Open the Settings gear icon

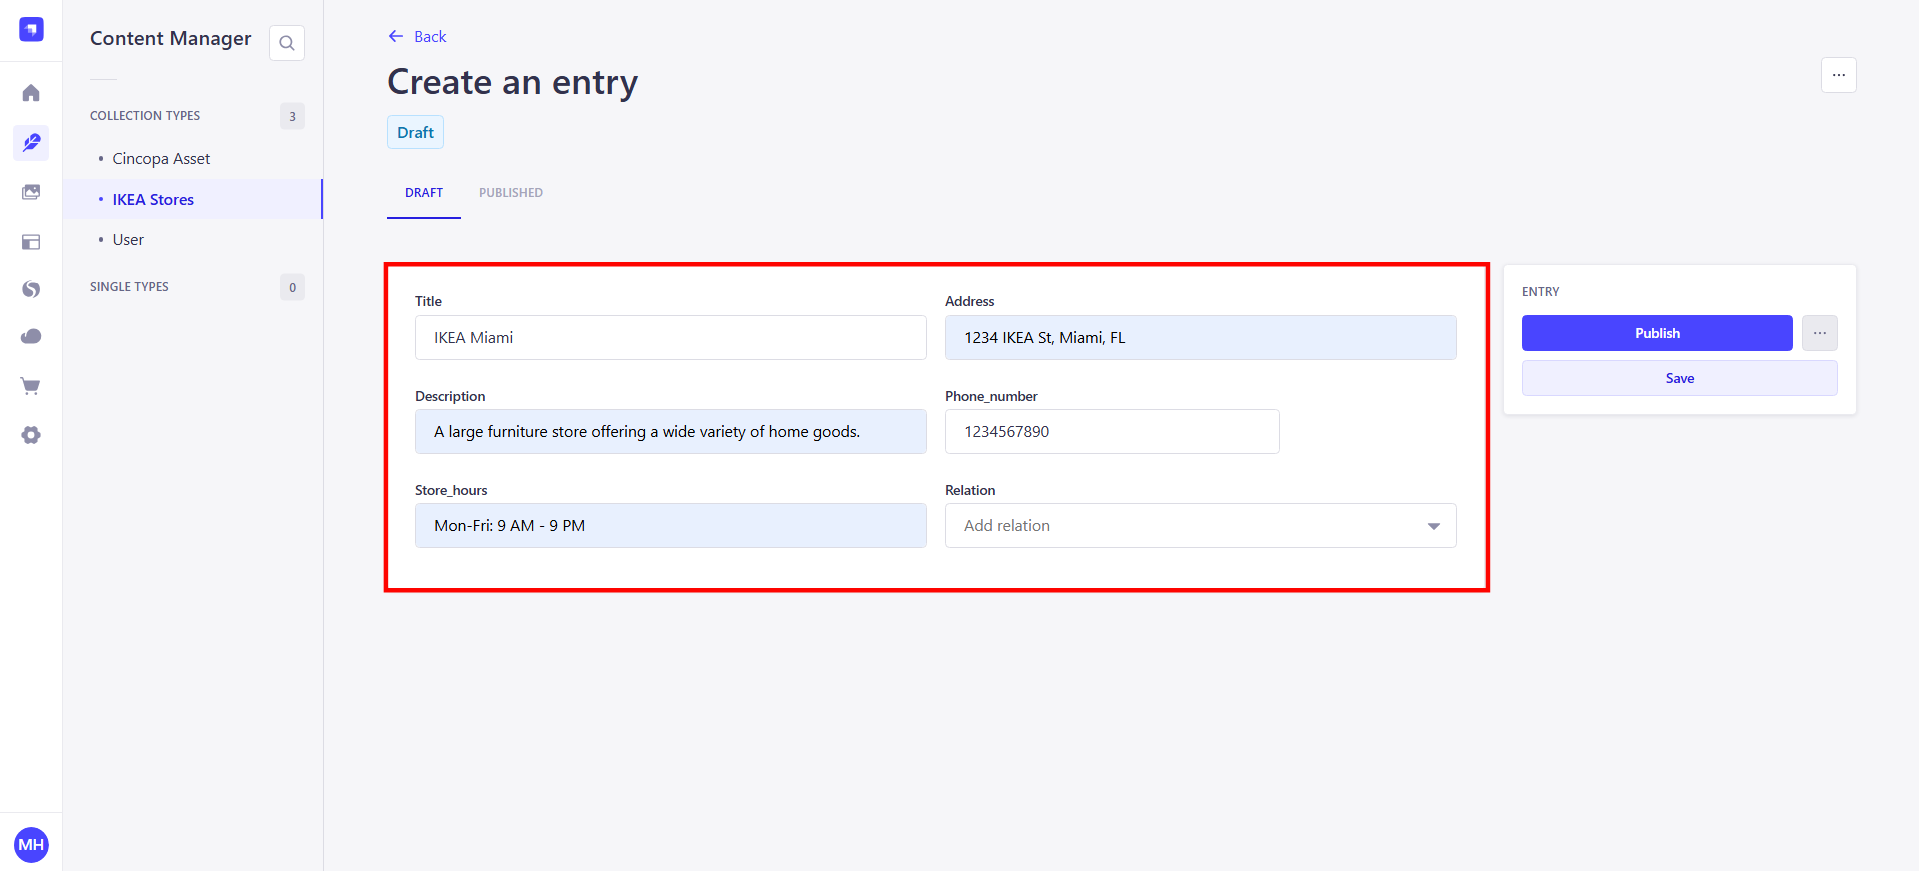pos(31,435)
